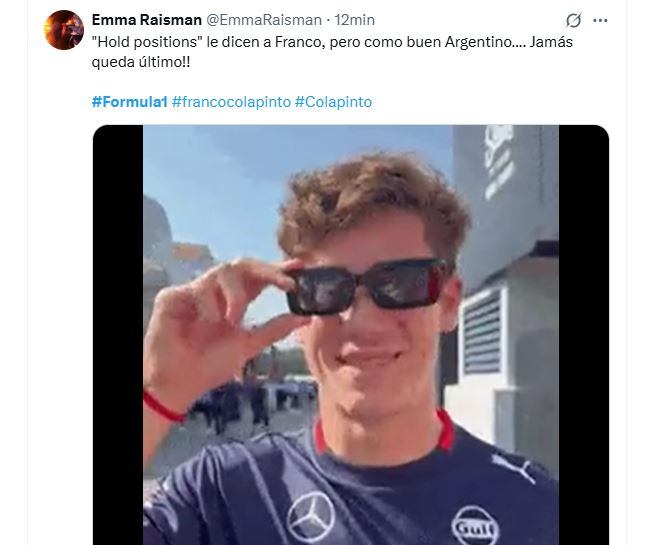Image resolution: width=652 pixels, height=545 pixels.
Task: Click the display name Emma Raisman
Action: [x=146, y=20]
